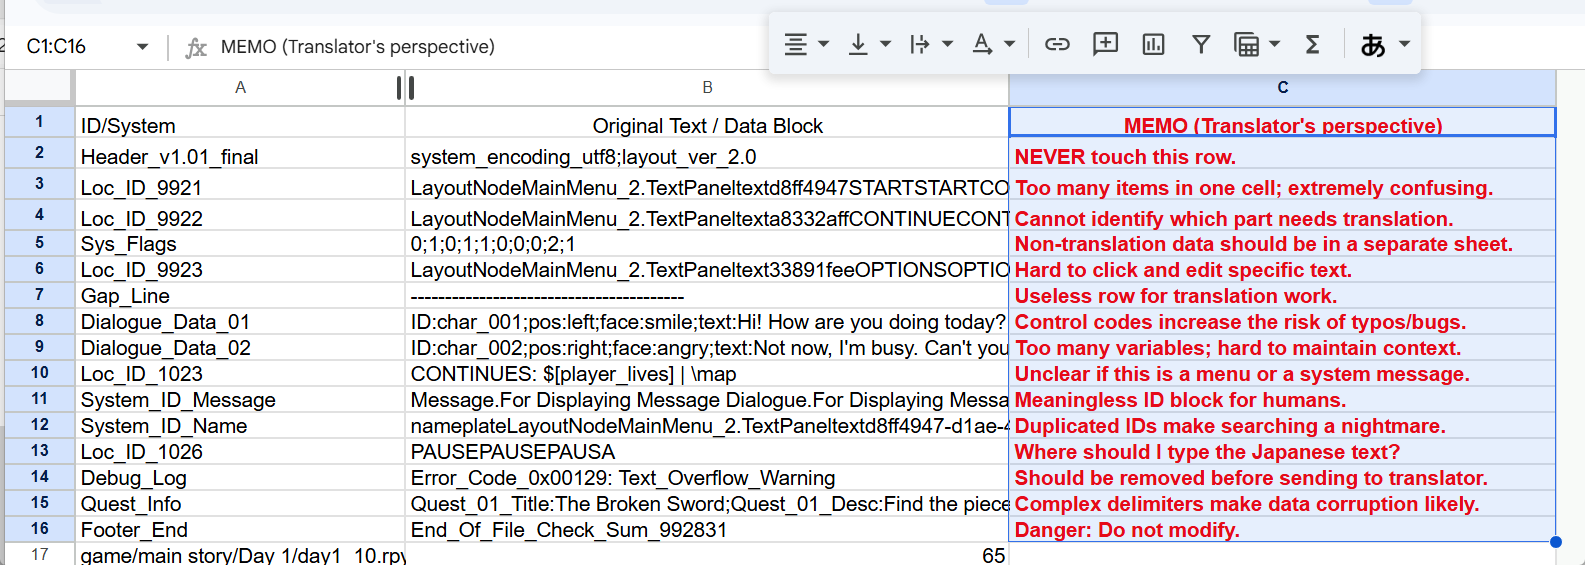Screen dimensions: 1585x565
Task: Insert a chart from the toolbar
Action: click(1153, 44)
